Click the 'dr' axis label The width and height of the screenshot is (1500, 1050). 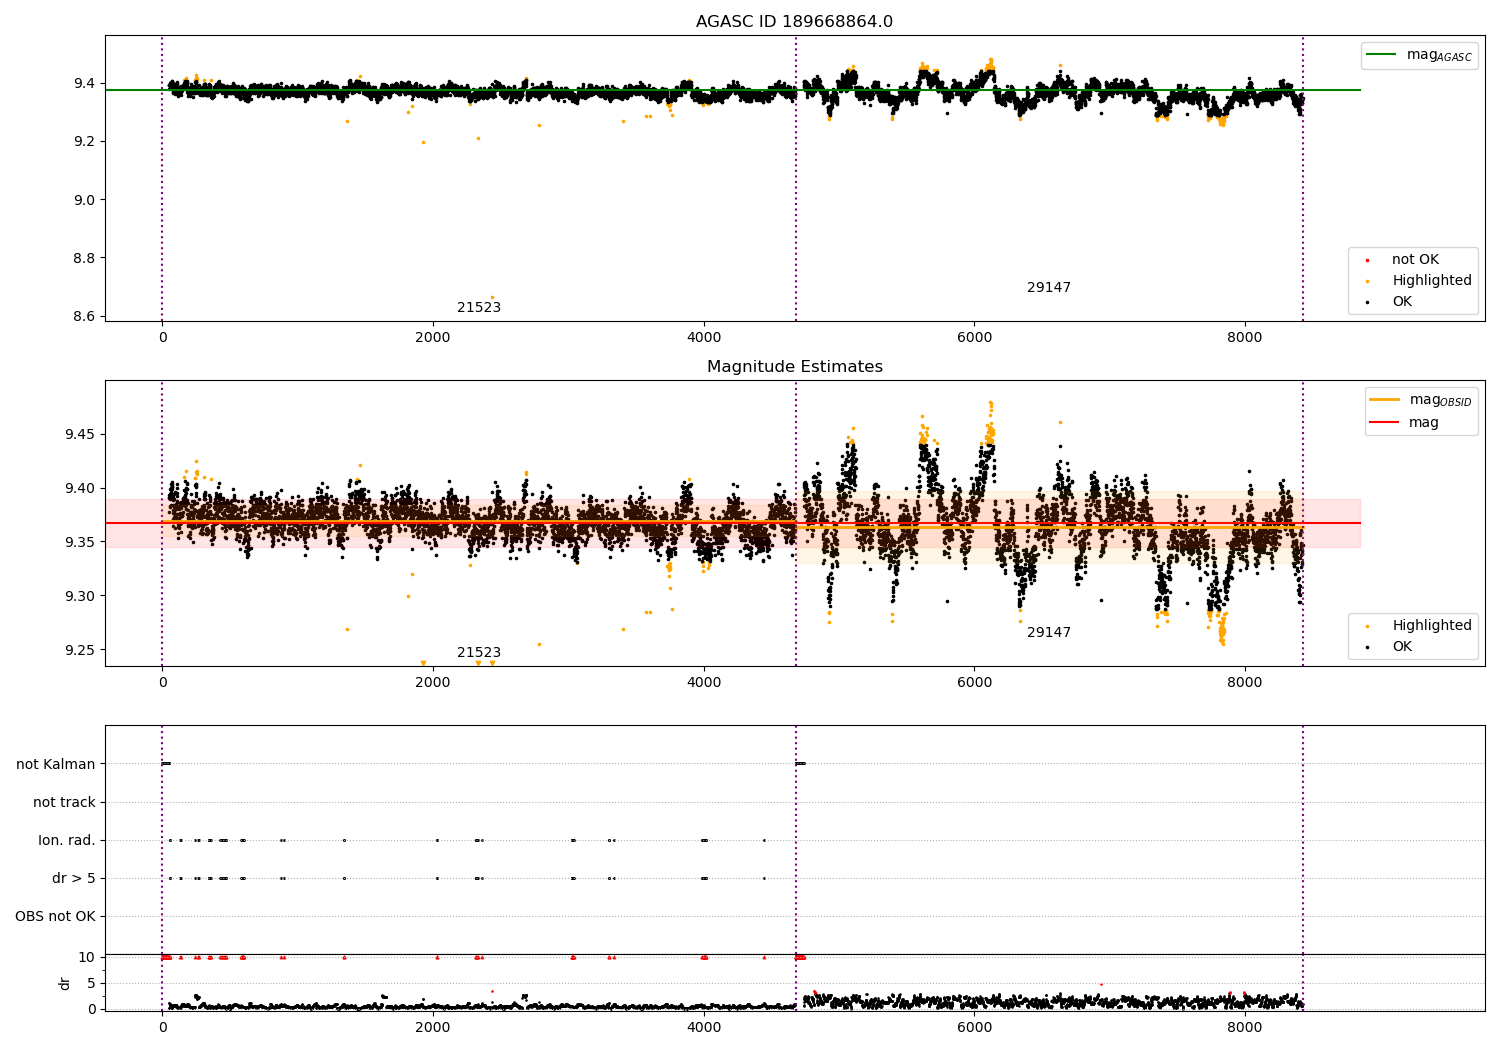(65, 983)
